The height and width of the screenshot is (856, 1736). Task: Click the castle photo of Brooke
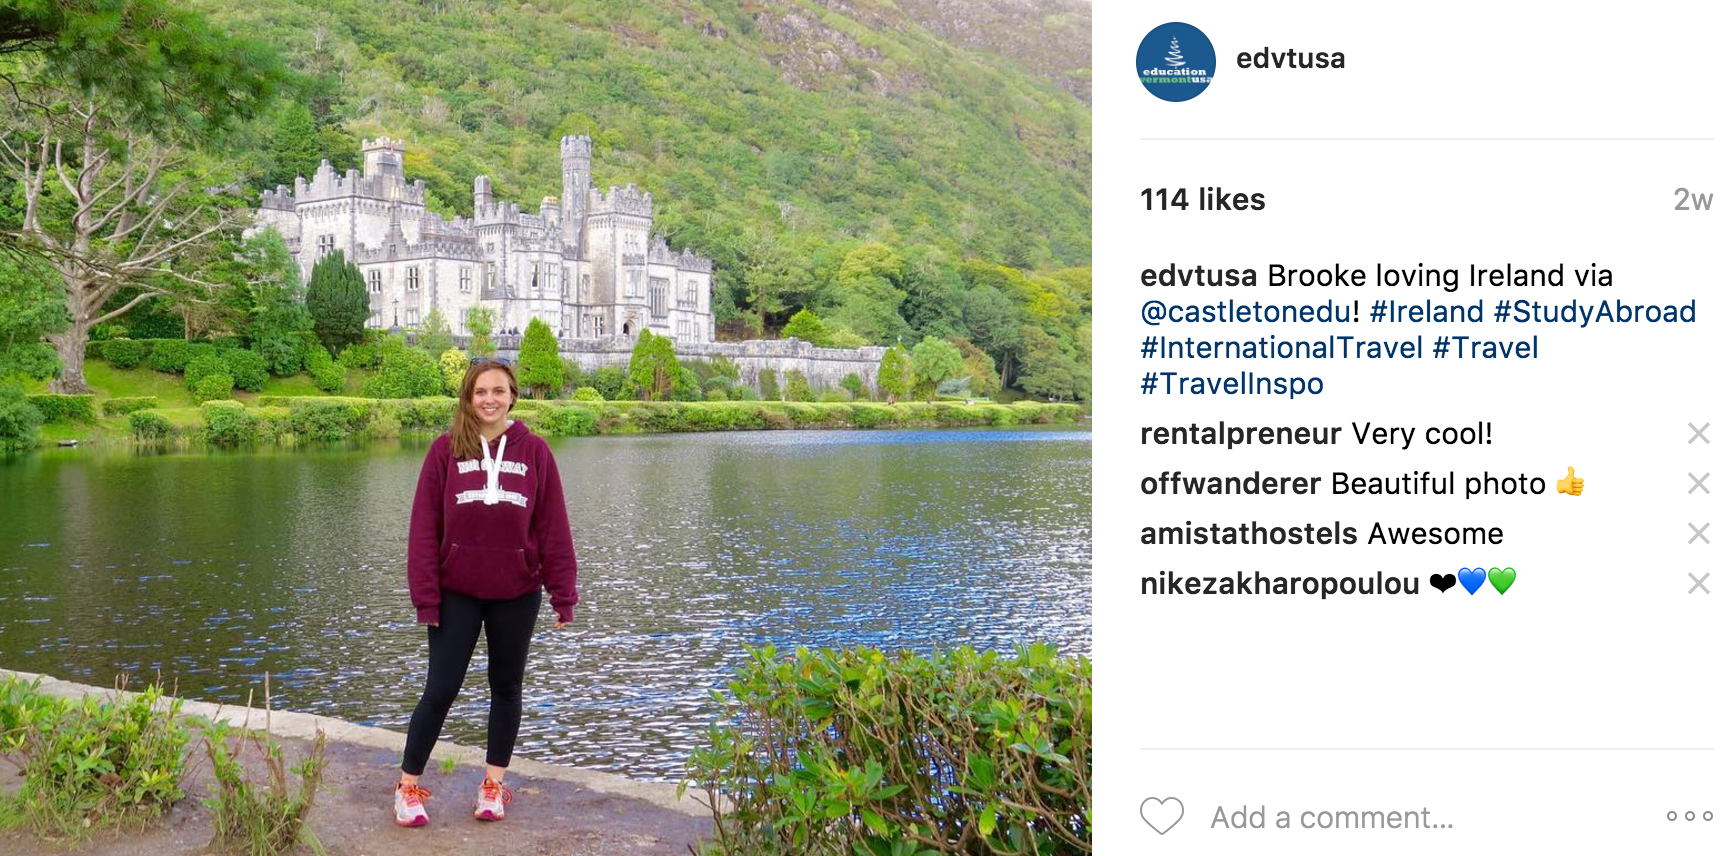546,428
